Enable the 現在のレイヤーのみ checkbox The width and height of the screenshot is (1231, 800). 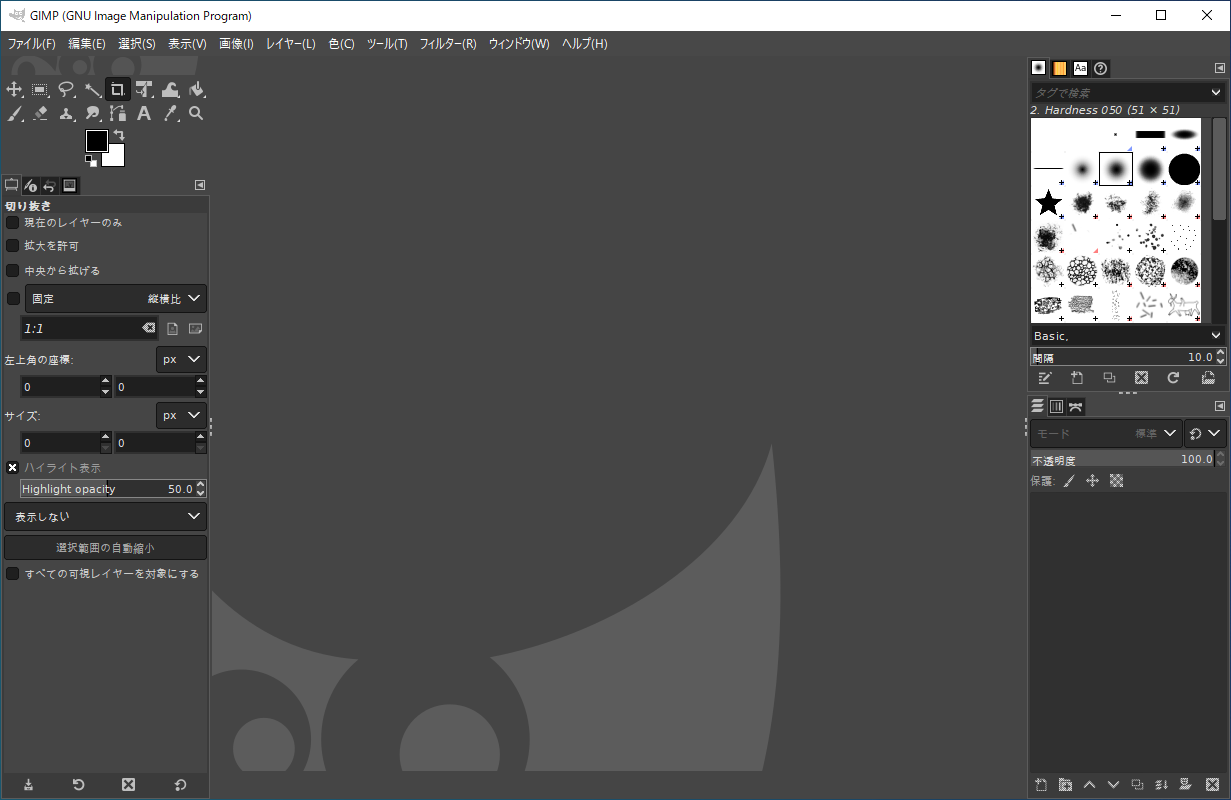(x=13, y=222)
